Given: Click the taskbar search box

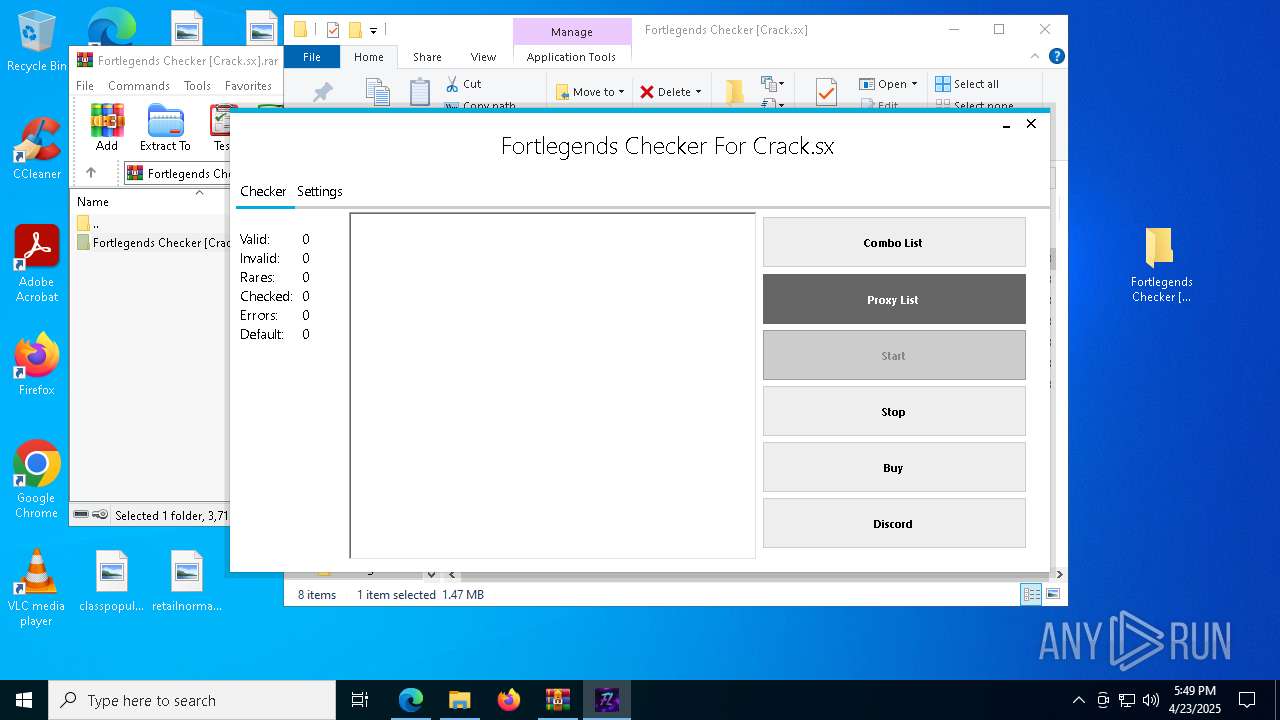Looking at the screenshot, I should point(192,700).
